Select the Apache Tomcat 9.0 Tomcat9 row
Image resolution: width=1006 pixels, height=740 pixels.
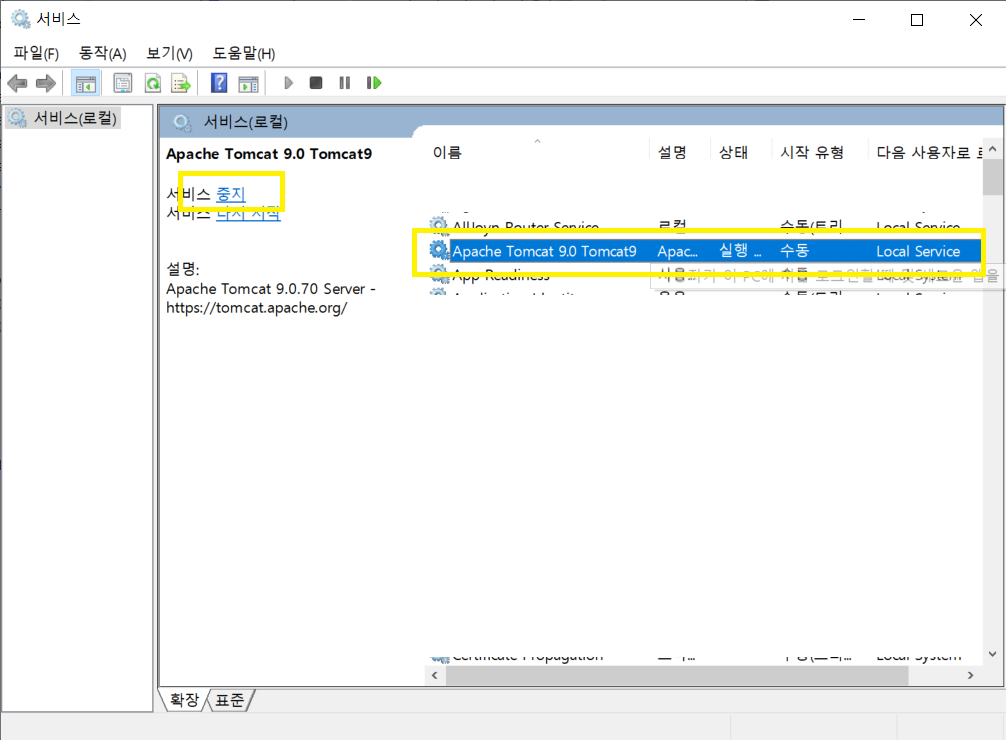(x=704, y=251)
